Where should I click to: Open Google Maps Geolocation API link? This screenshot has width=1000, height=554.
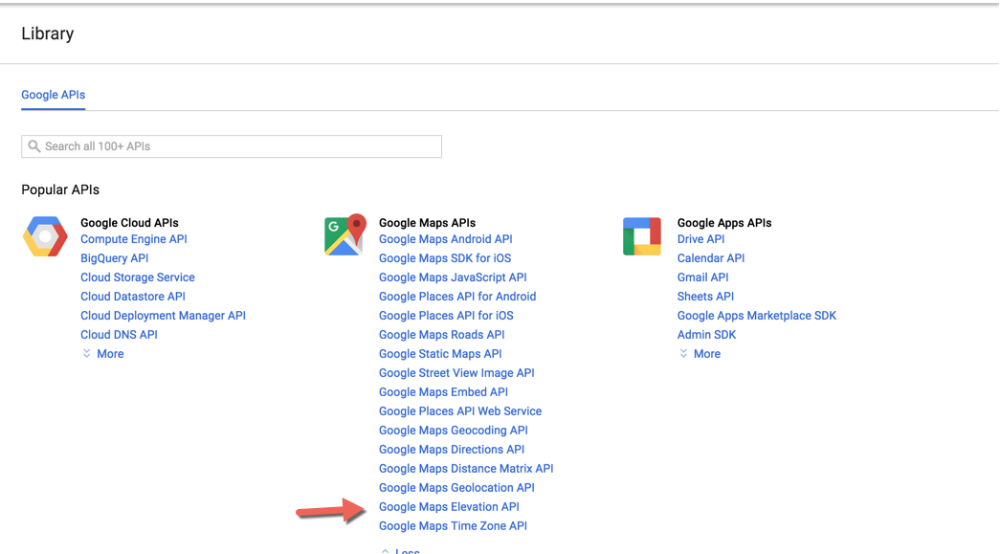click(x=457, y=488)
